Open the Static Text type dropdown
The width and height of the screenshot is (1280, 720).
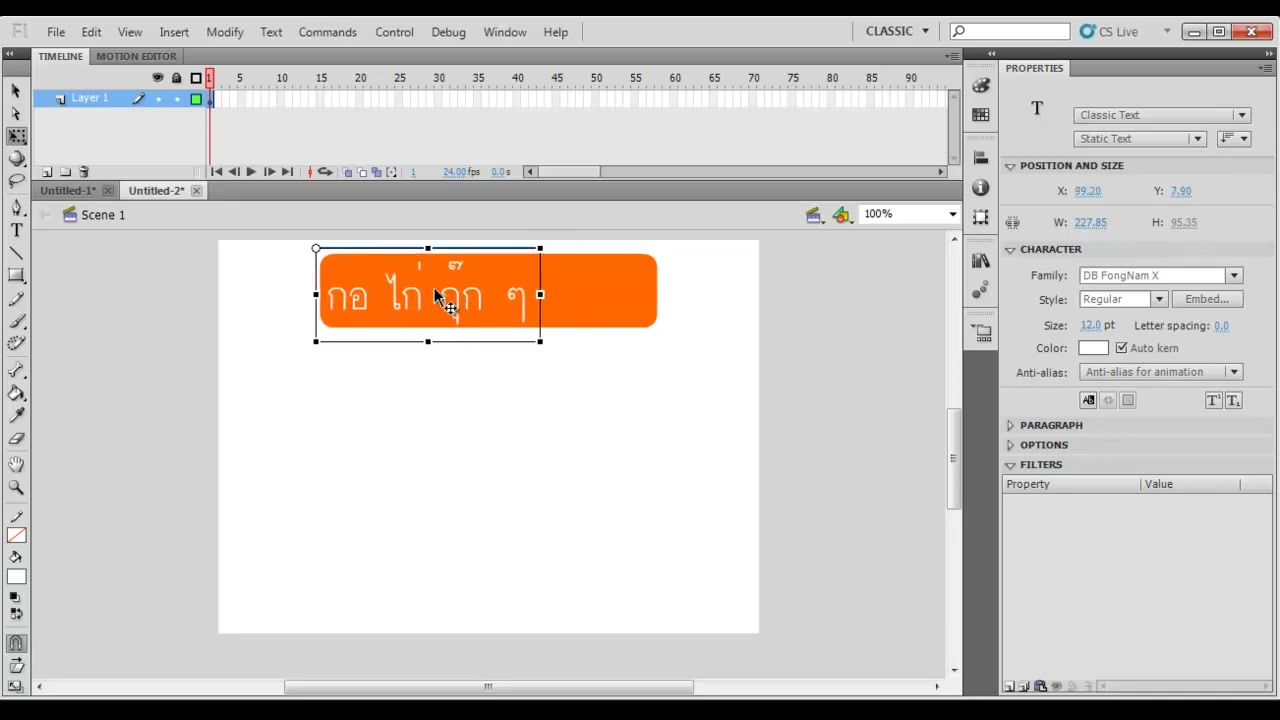[x=1140, y=139]
